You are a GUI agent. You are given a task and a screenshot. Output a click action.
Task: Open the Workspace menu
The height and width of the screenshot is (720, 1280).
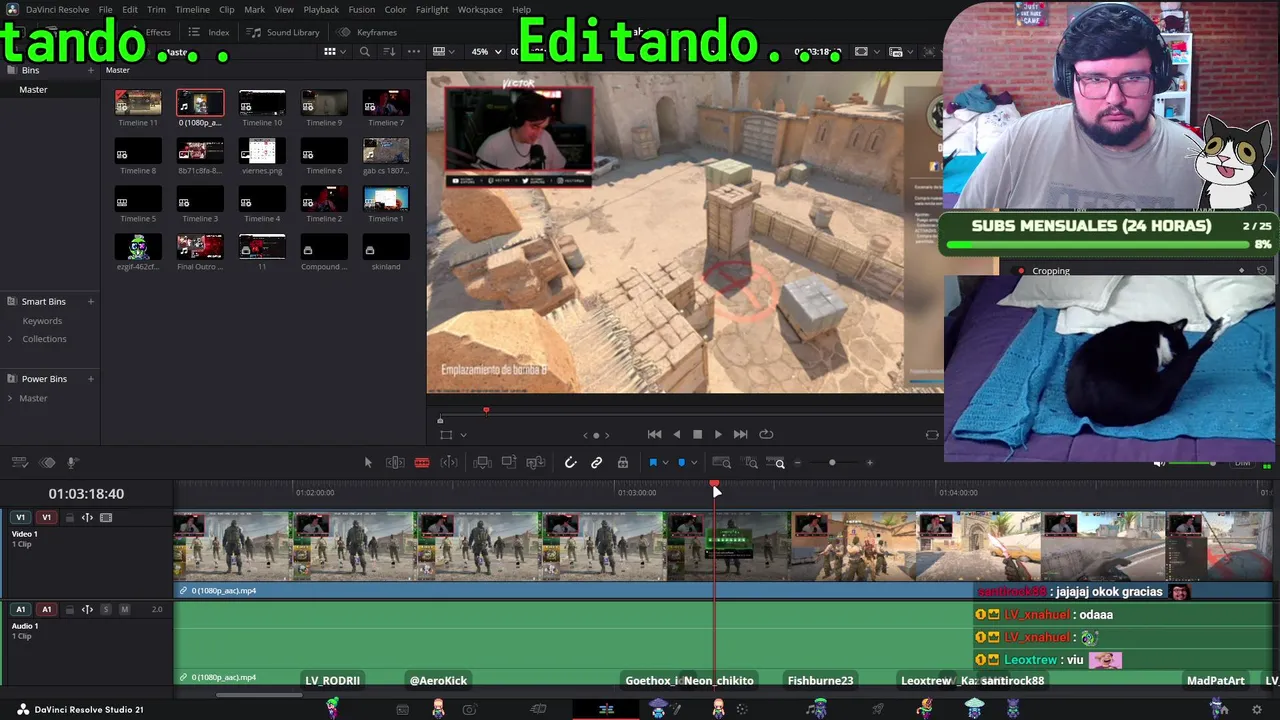480,9
